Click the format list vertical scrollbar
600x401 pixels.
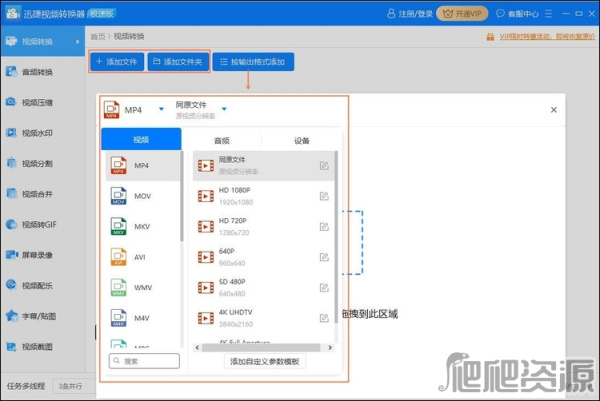pos(182,196)
